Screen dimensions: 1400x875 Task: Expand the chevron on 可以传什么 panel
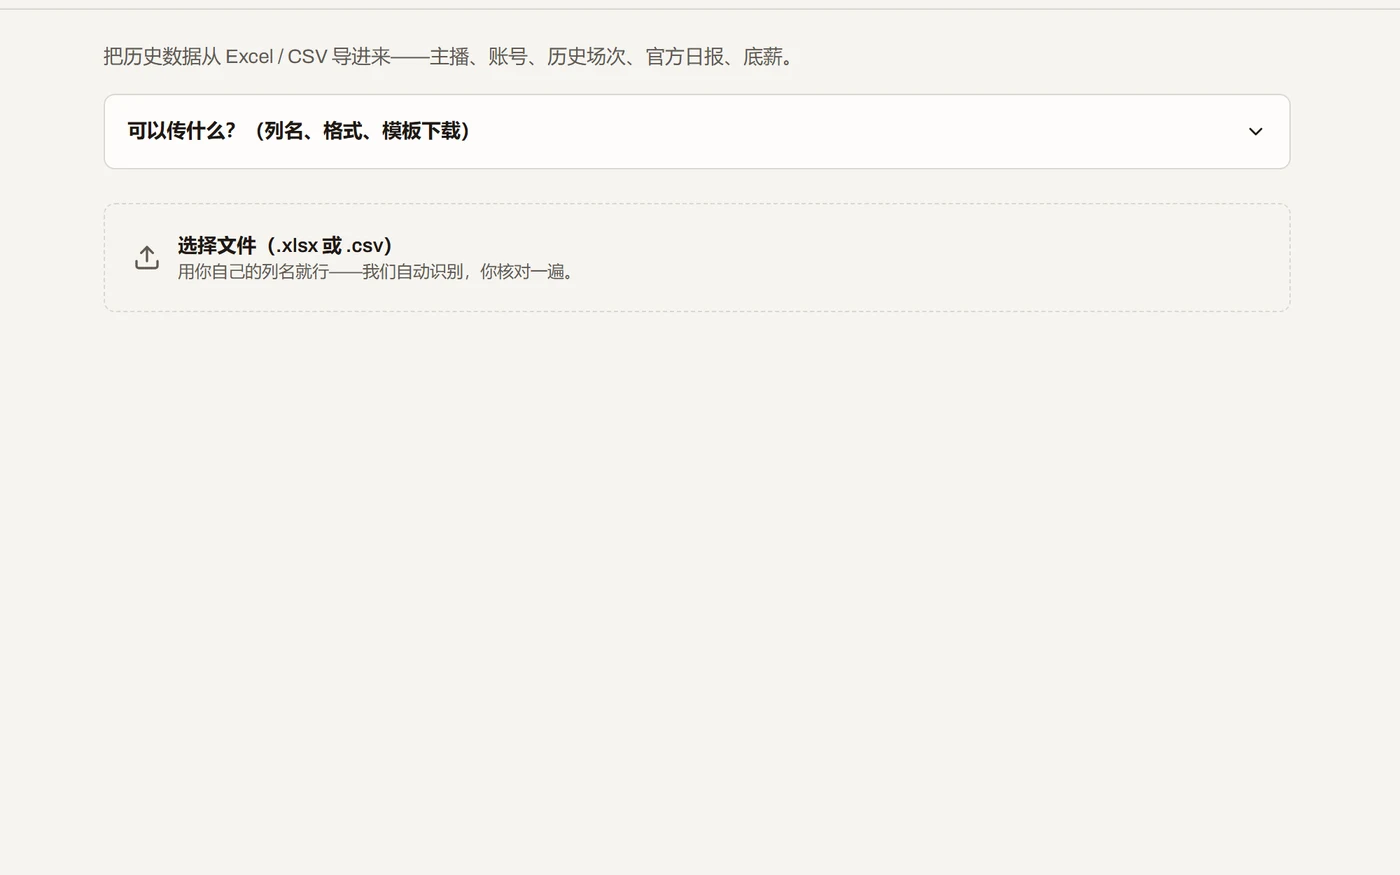[x=1255, y=132]
